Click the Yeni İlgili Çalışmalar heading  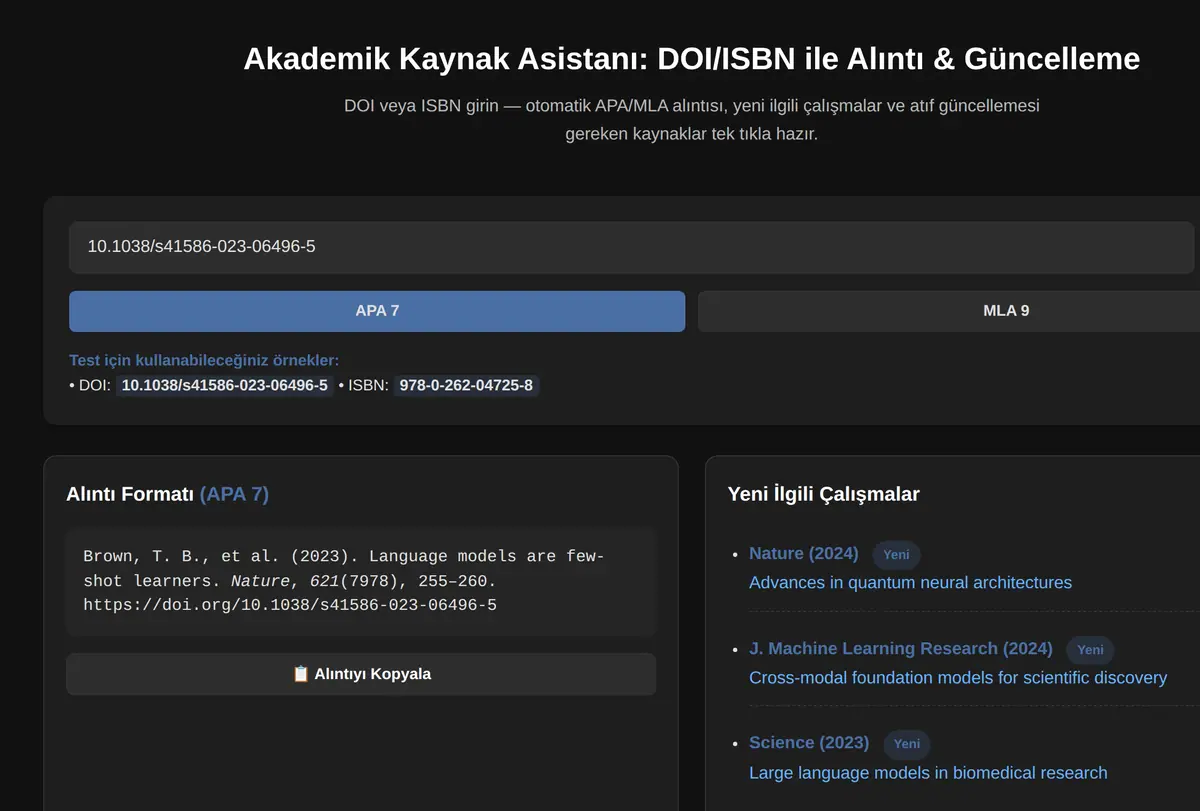[x=824, y=494]
